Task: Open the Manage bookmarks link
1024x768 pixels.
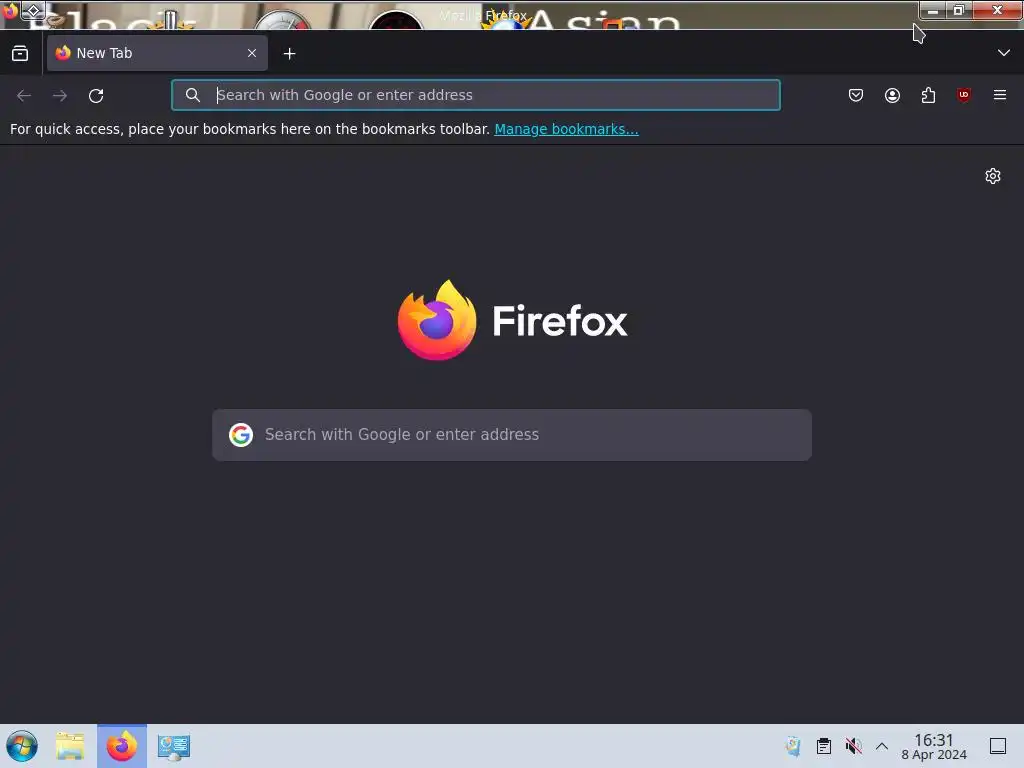Action: click(566, 129)
